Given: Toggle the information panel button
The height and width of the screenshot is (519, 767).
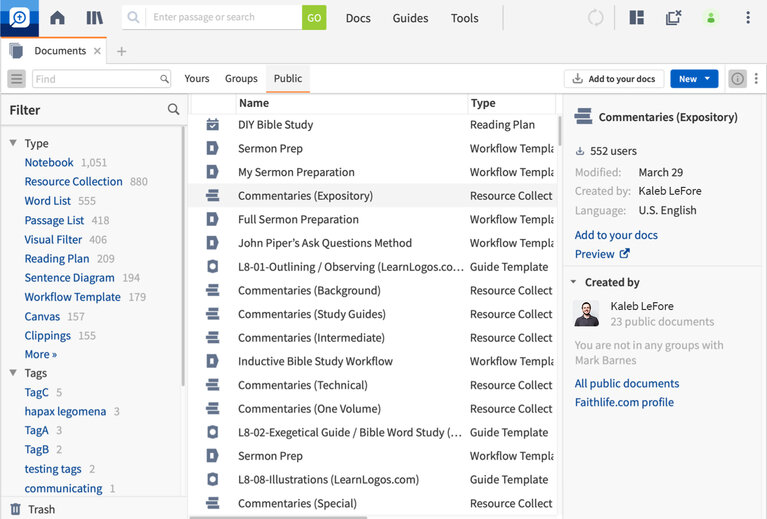Looking at the screenshot, I should (738, 79).
